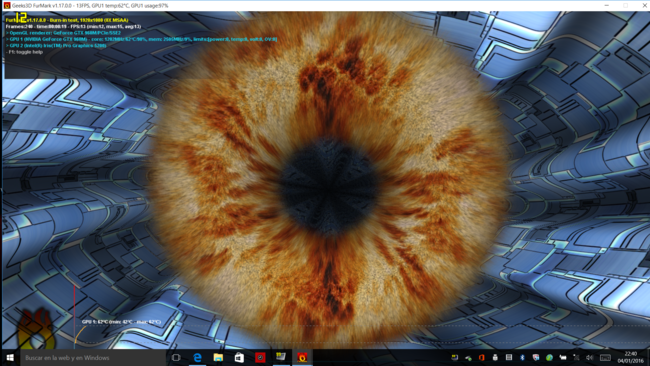Image resolution: width=650 pixels, height=366 pixels.
Task: Click the 'F1: toggle help' overlay text
Action: pyautogui.click(x=25, y=52)
